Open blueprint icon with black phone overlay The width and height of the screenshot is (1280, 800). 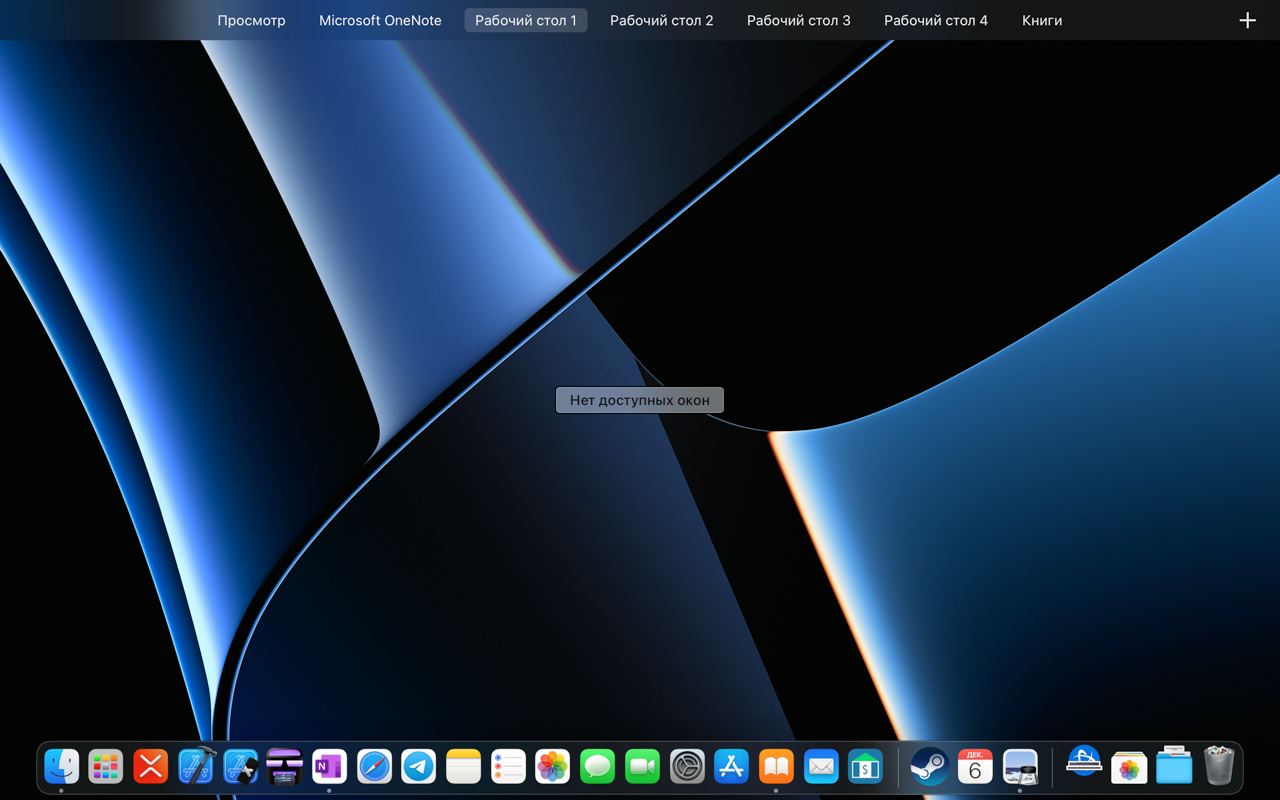pos(241,767)
